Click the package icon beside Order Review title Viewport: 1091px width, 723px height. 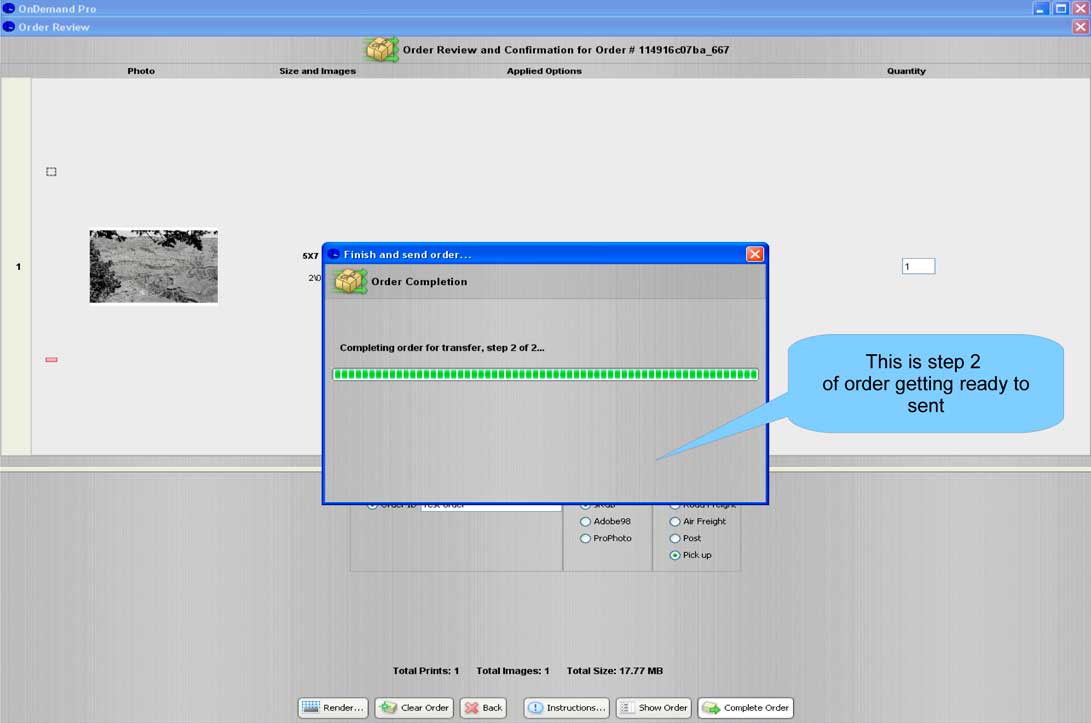tap(381, 49)
